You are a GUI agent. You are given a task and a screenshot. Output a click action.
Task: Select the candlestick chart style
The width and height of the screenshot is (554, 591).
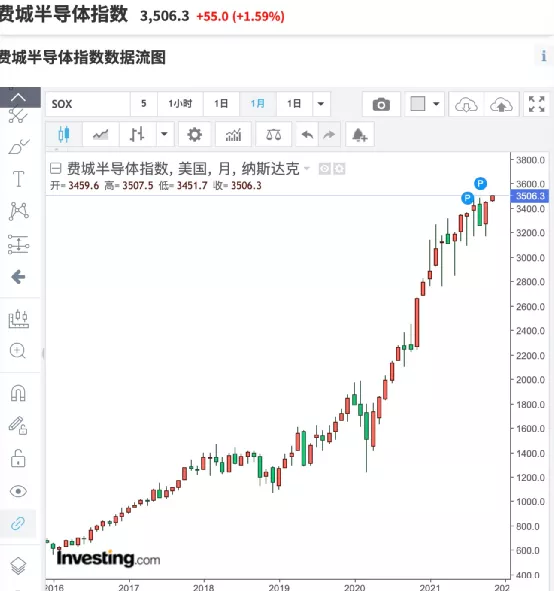pyautogui.click(x=64, y=134)
